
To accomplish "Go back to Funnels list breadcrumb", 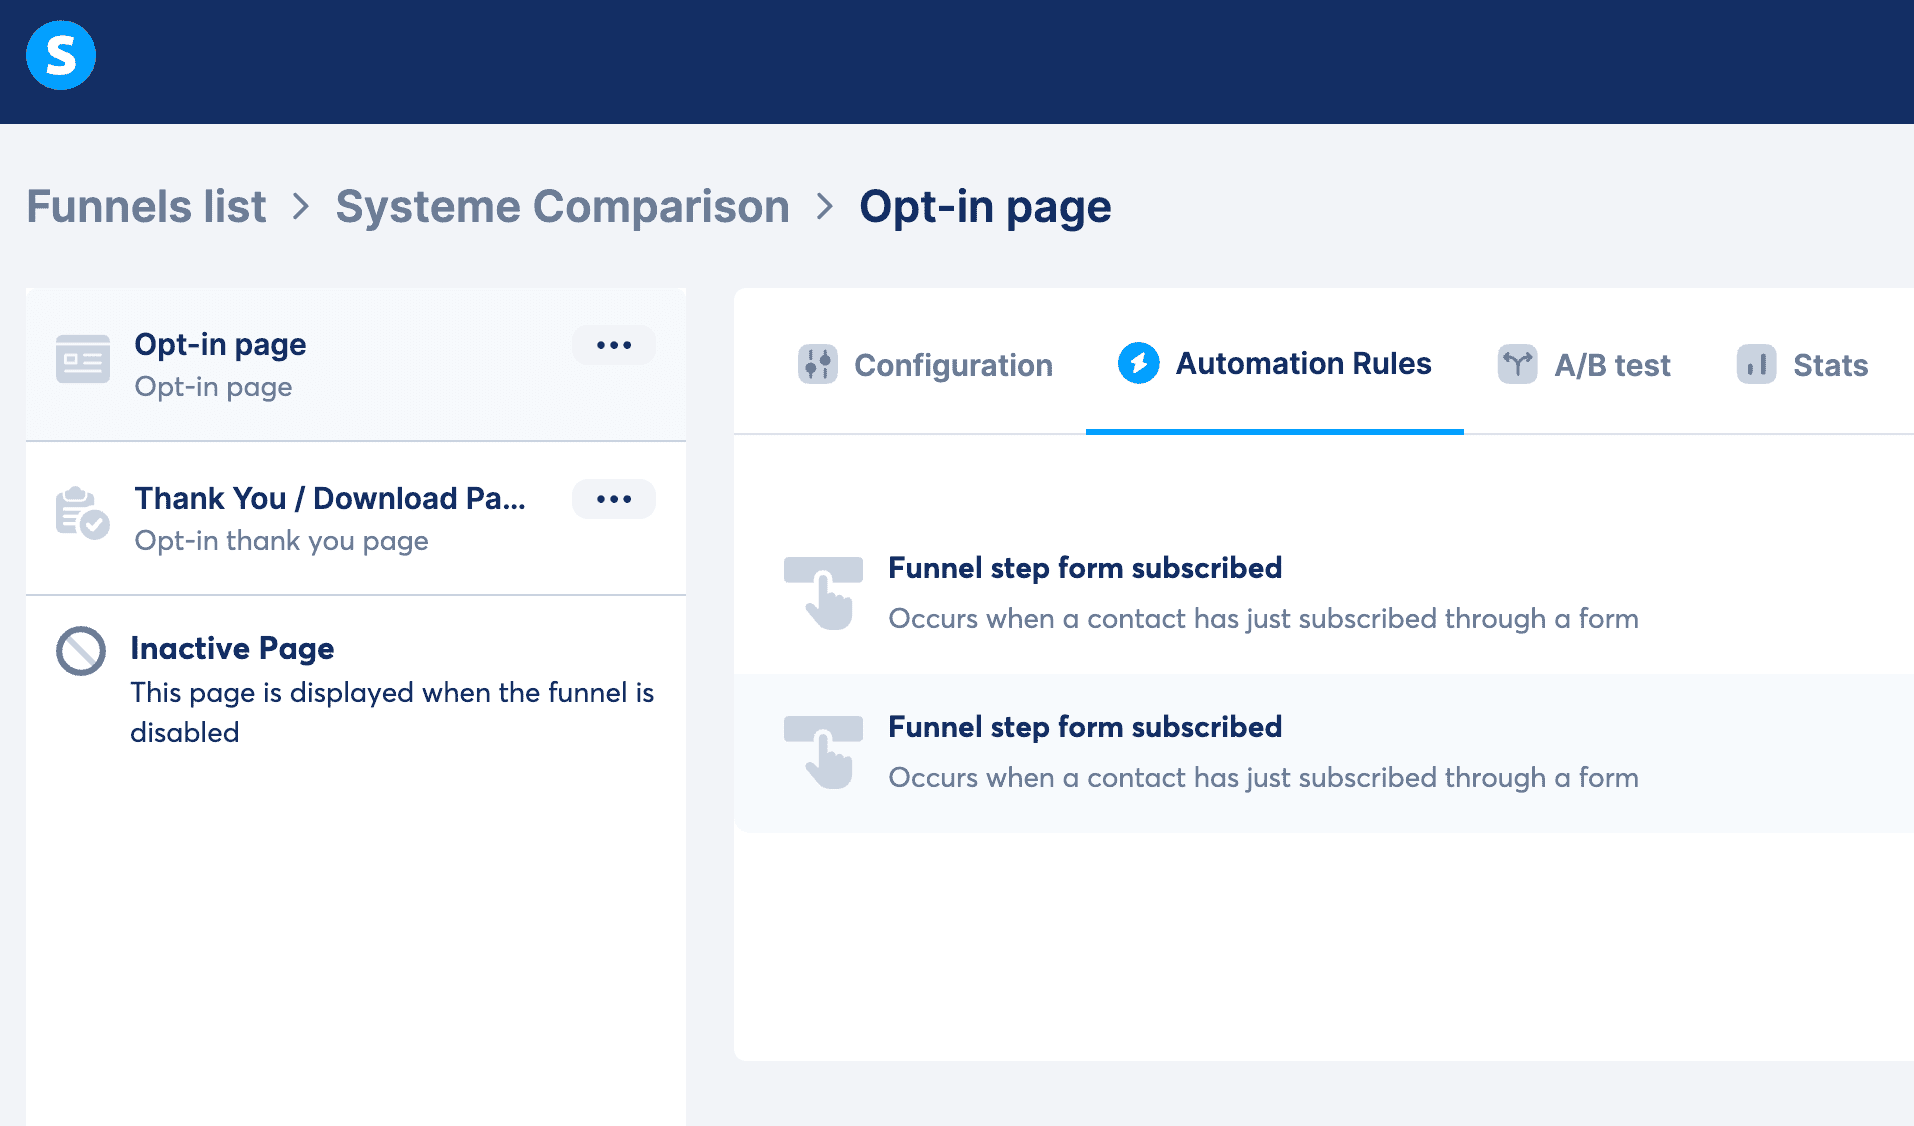I will pos(146,207).
